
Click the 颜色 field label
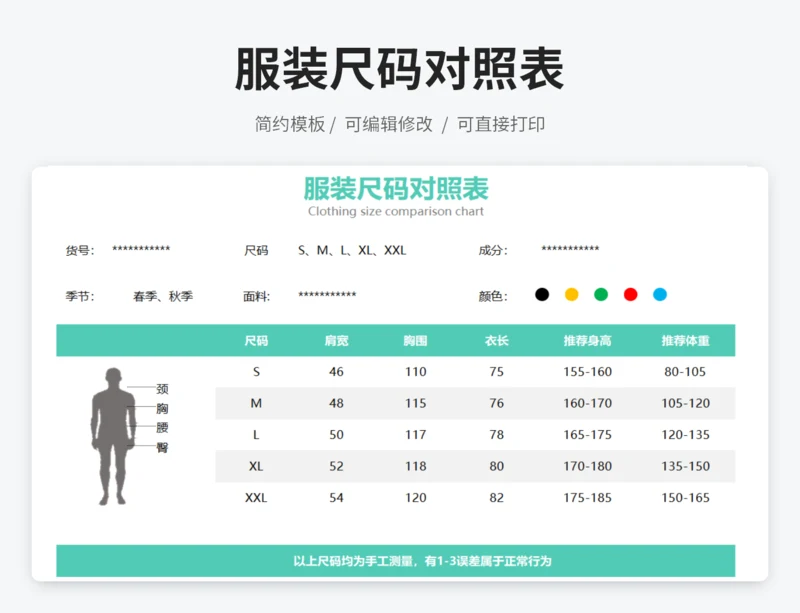pos(493,297)
